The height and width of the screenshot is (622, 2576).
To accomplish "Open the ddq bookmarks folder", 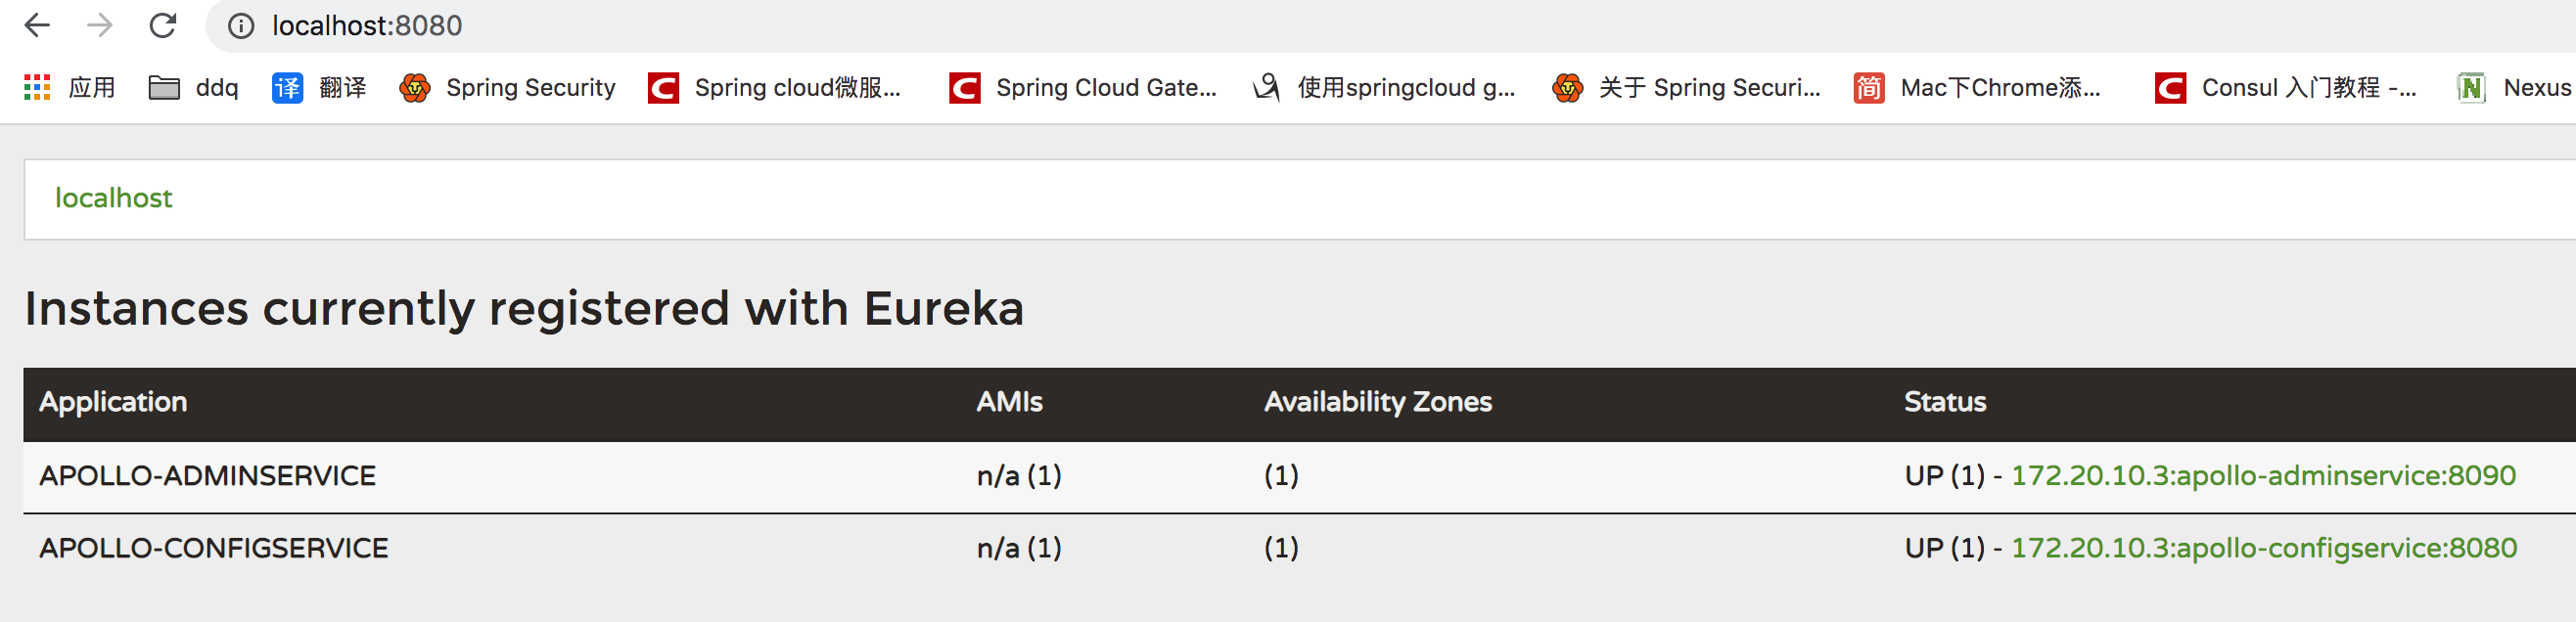I will (x=194, y=88).
